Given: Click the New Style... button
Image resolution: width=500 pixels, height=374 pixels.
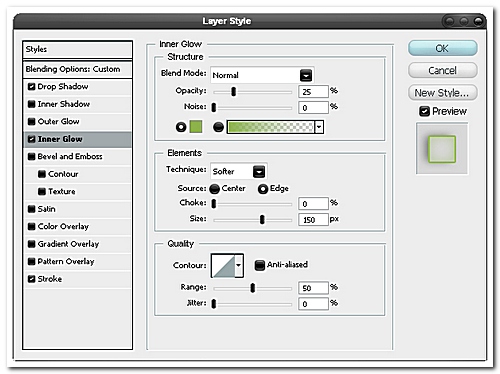Looking at the screenshot, I should pos(443,93).
